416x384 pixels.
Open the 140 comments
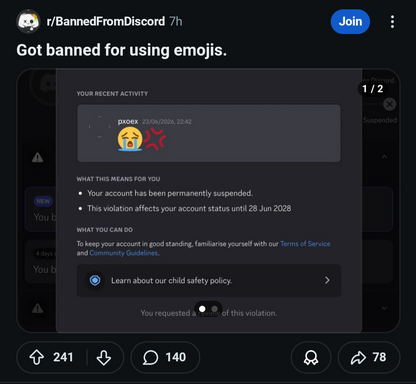165,357
